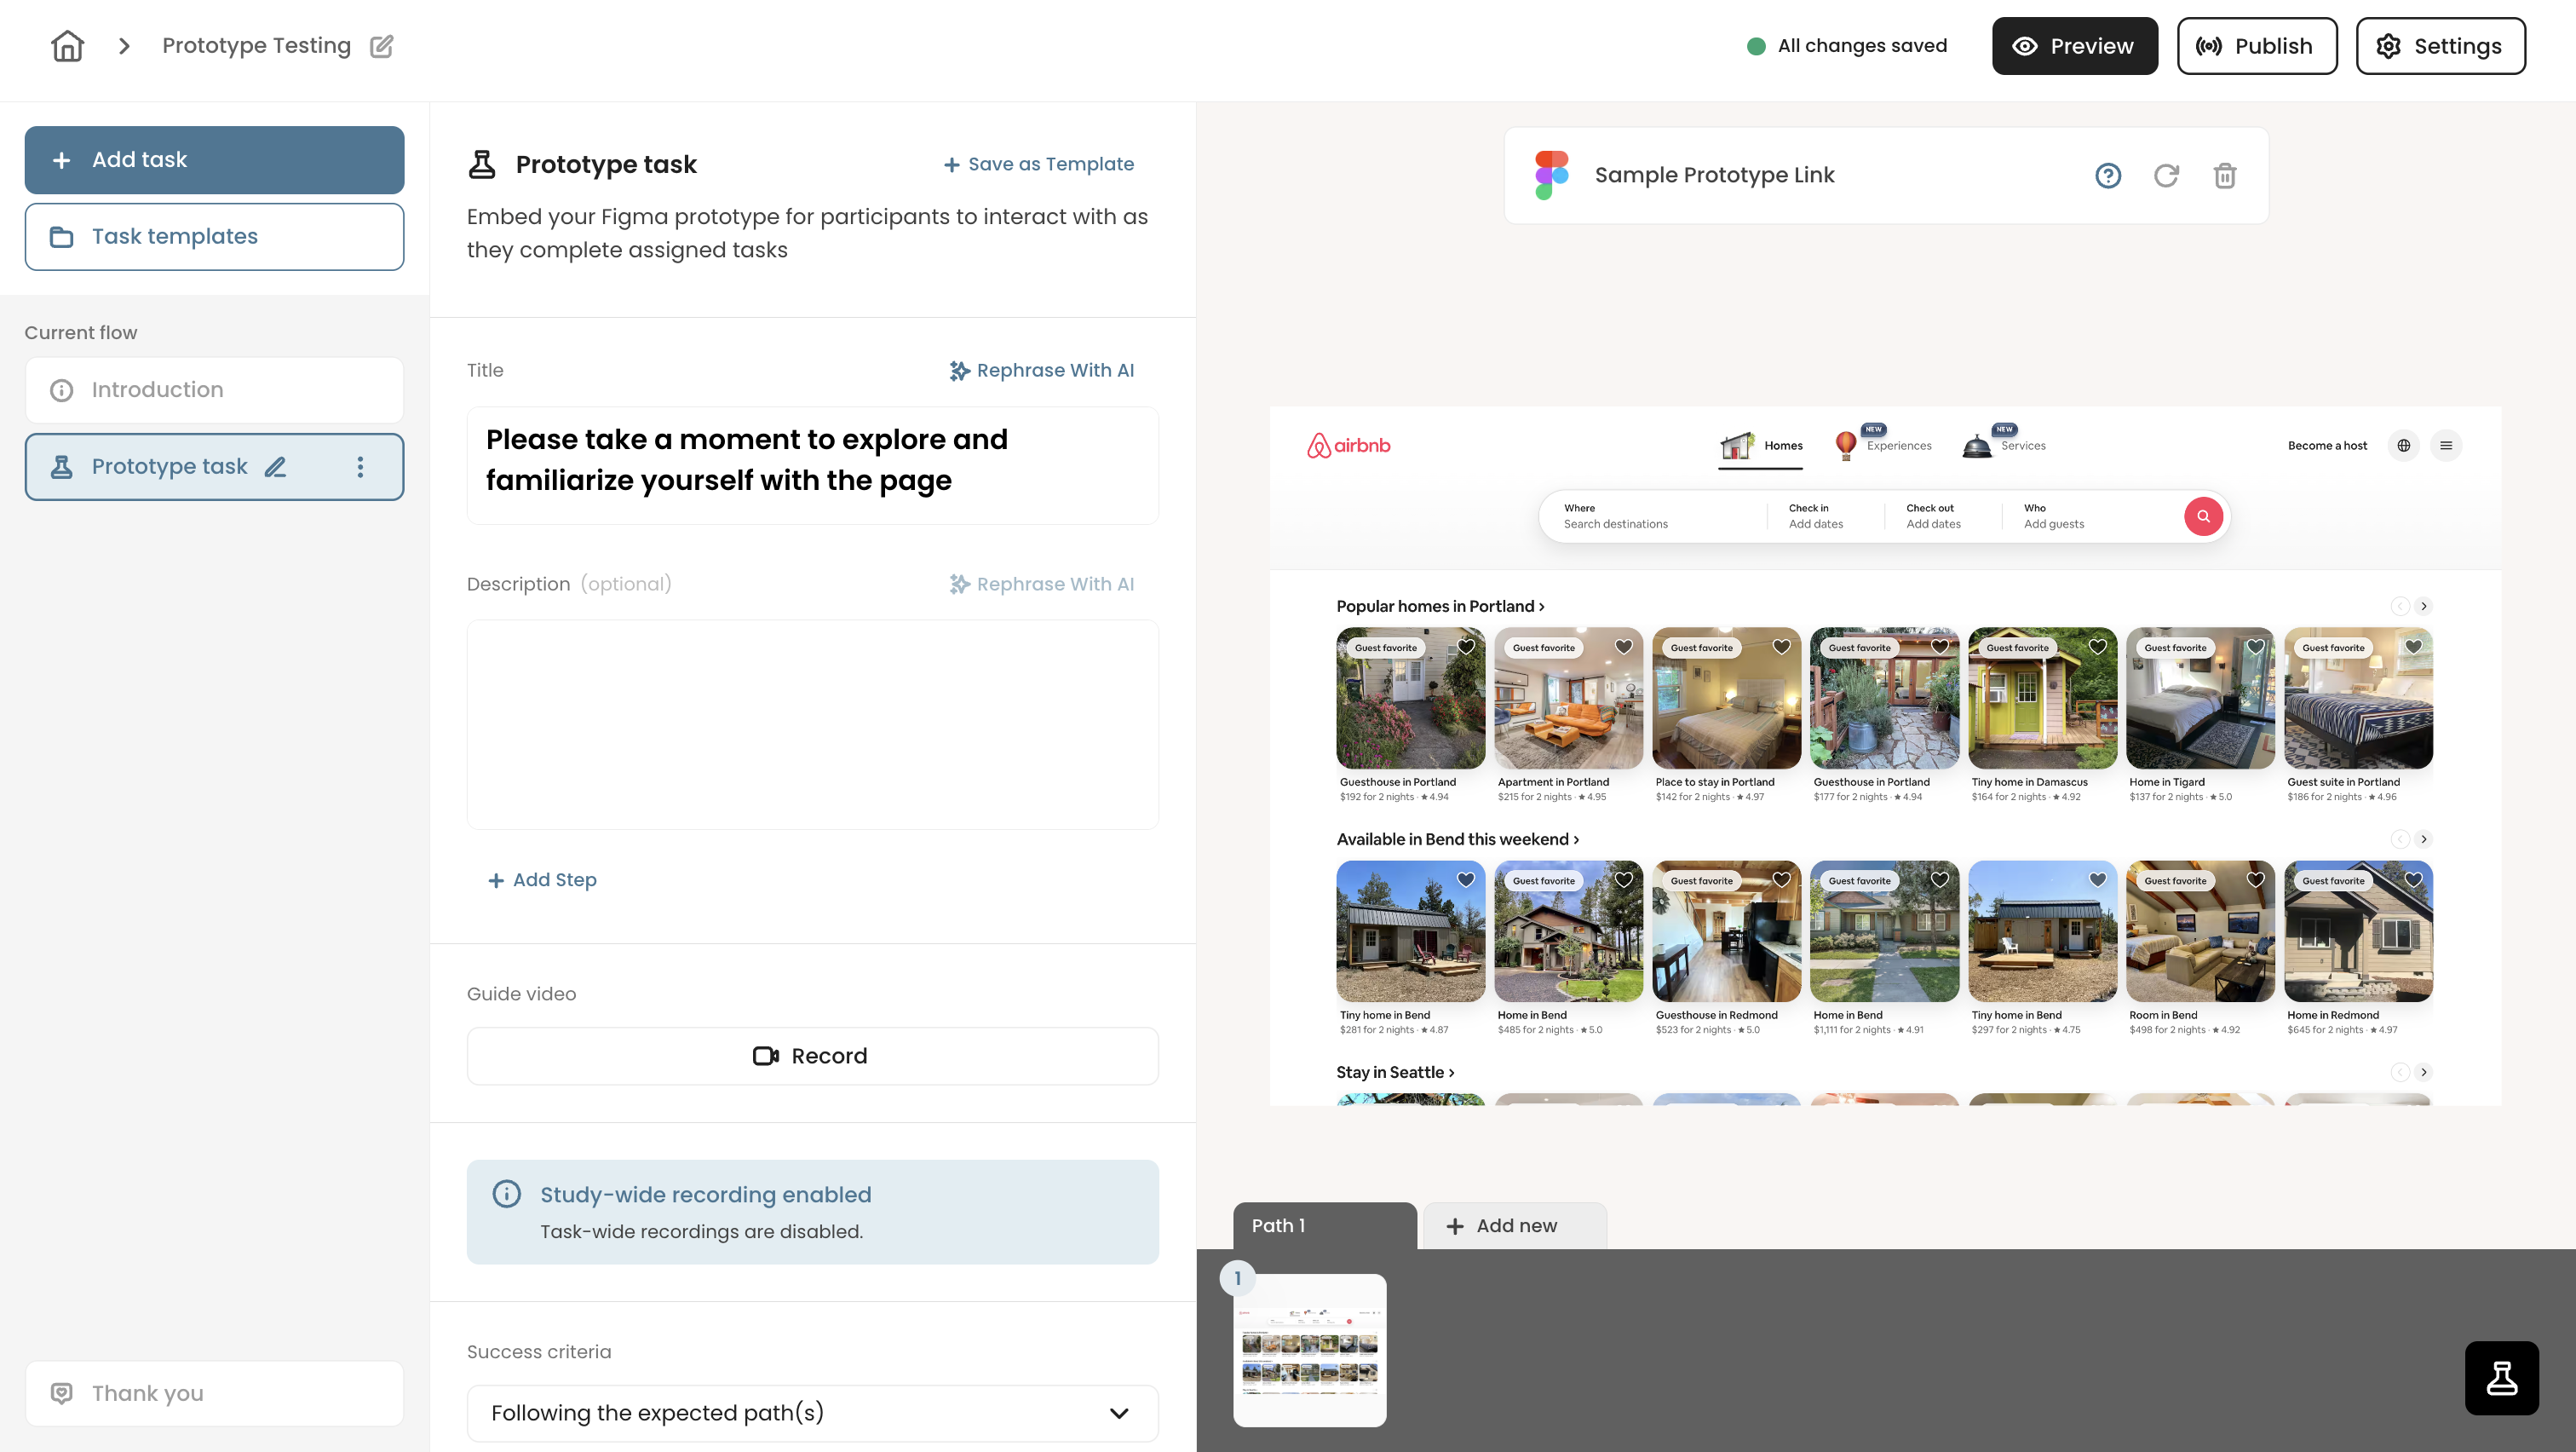This screenshot has width=2576, height=1452.
Task: Open the Airbnb language globe icon
Action: (x=2403, y=445)
